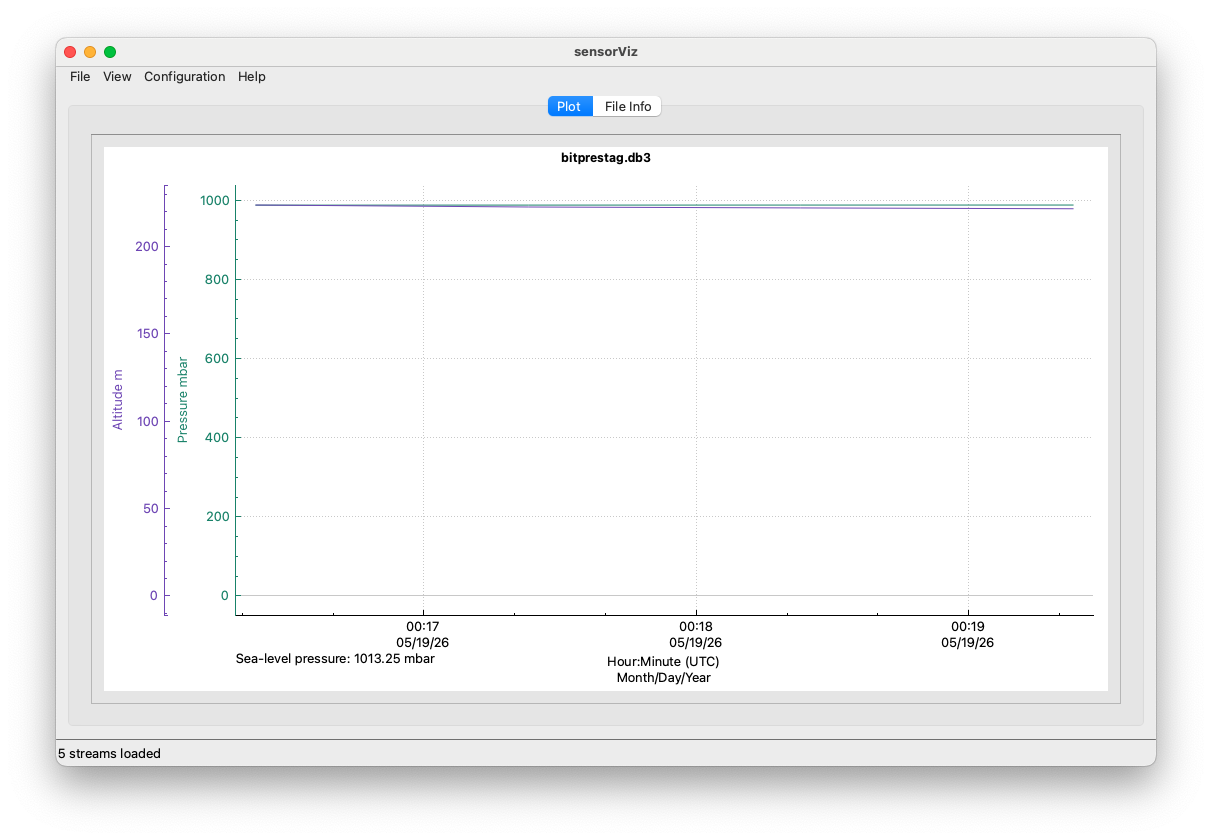Viewport: 1212px width, 840px height.
Task: Close the sensorViz window
Action: pos(70,52)
